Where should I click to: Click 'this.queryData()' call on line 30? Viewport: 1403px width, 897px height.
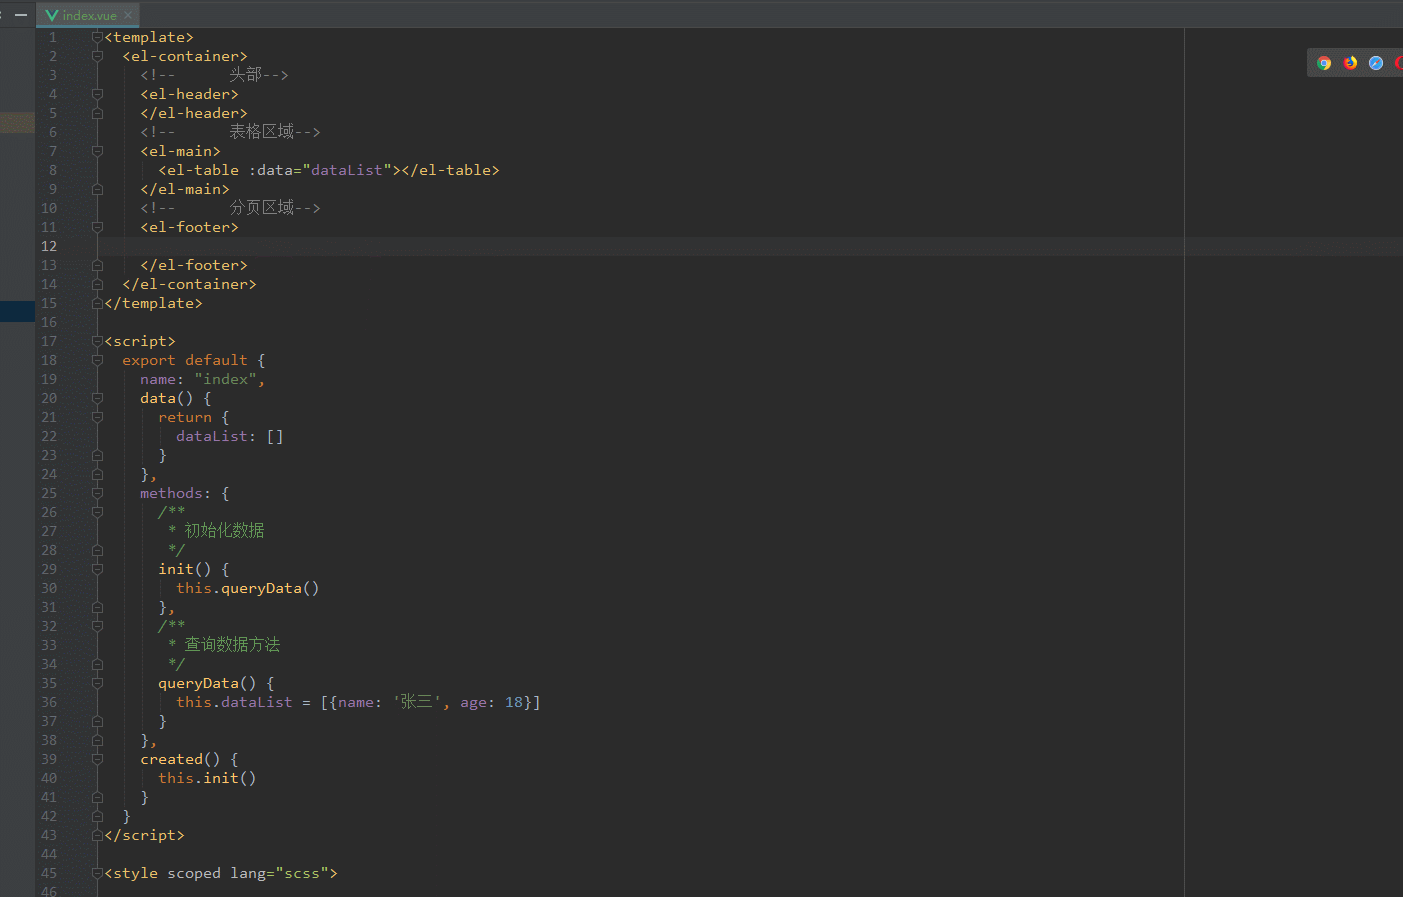pos(248,588)
